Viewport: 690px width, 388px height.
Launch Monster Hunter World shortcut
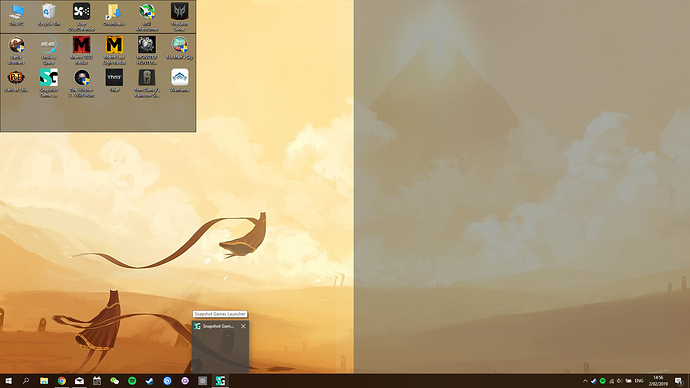(147, 50)
